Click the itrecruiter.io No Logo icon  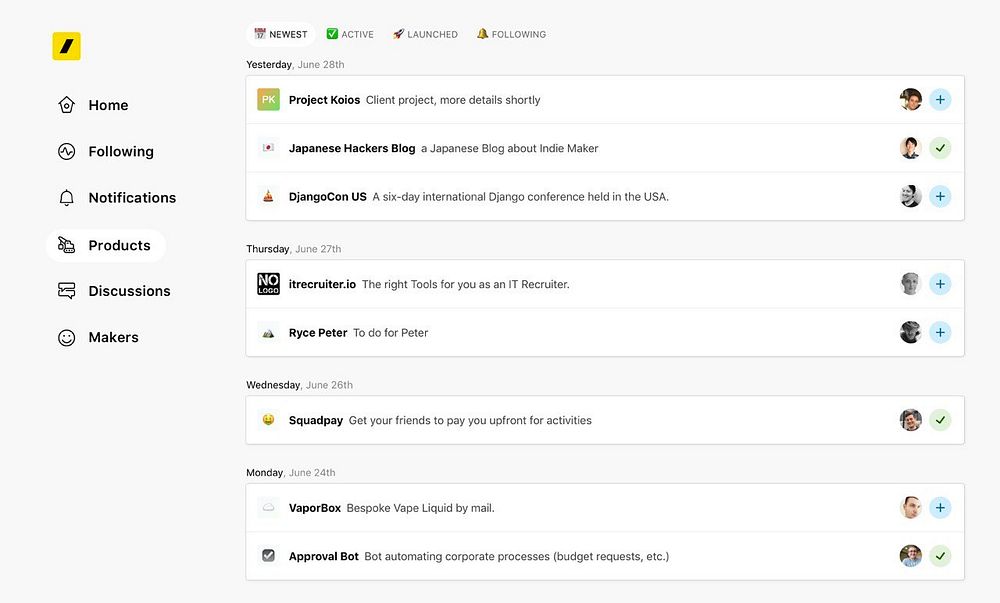coord(268,284)
